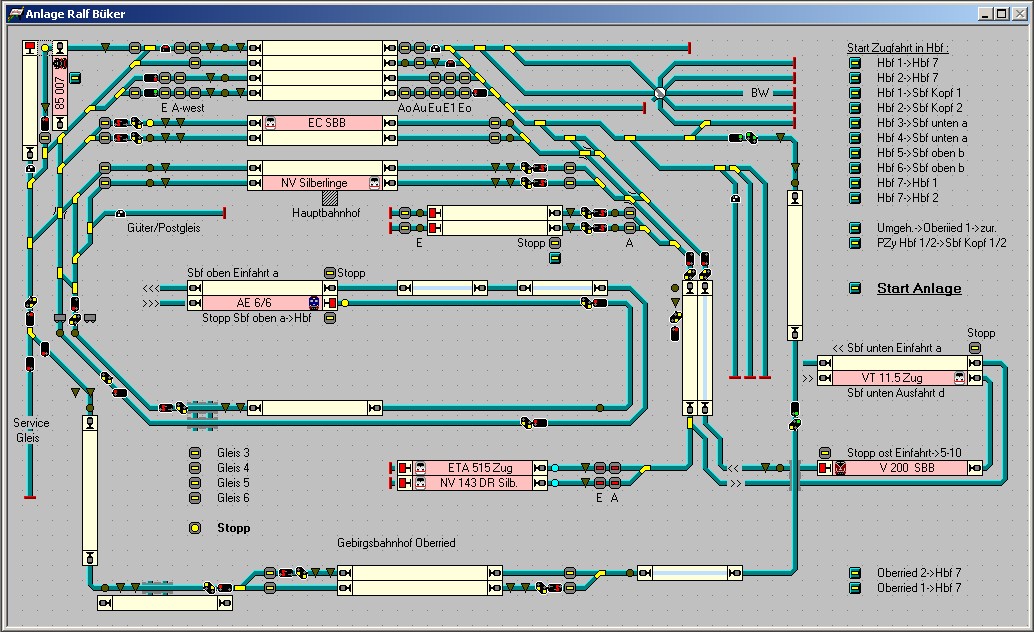Start route Hbf 3->Sbf unten a
The height and width of the screenshot is (632, 1034).
click(855, 123)
